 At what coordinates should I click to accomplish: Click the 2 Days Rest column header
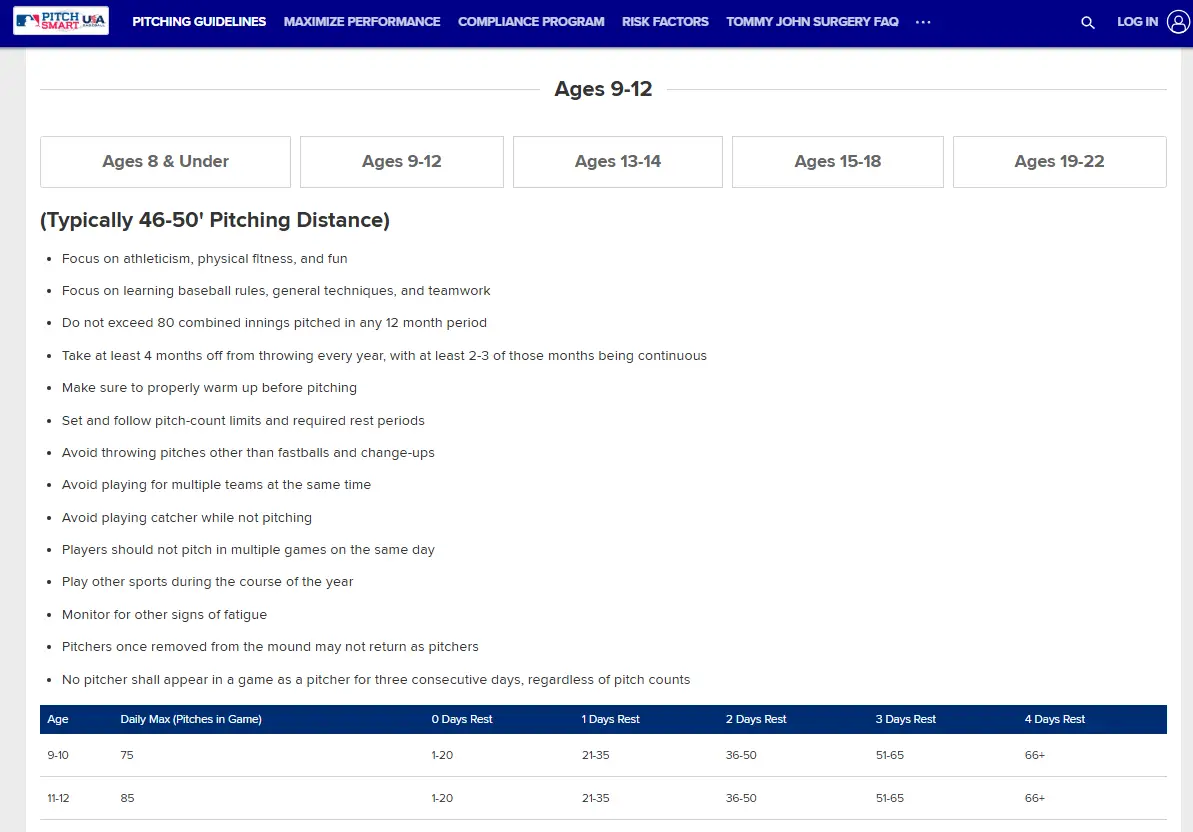(x=756, y=719)
